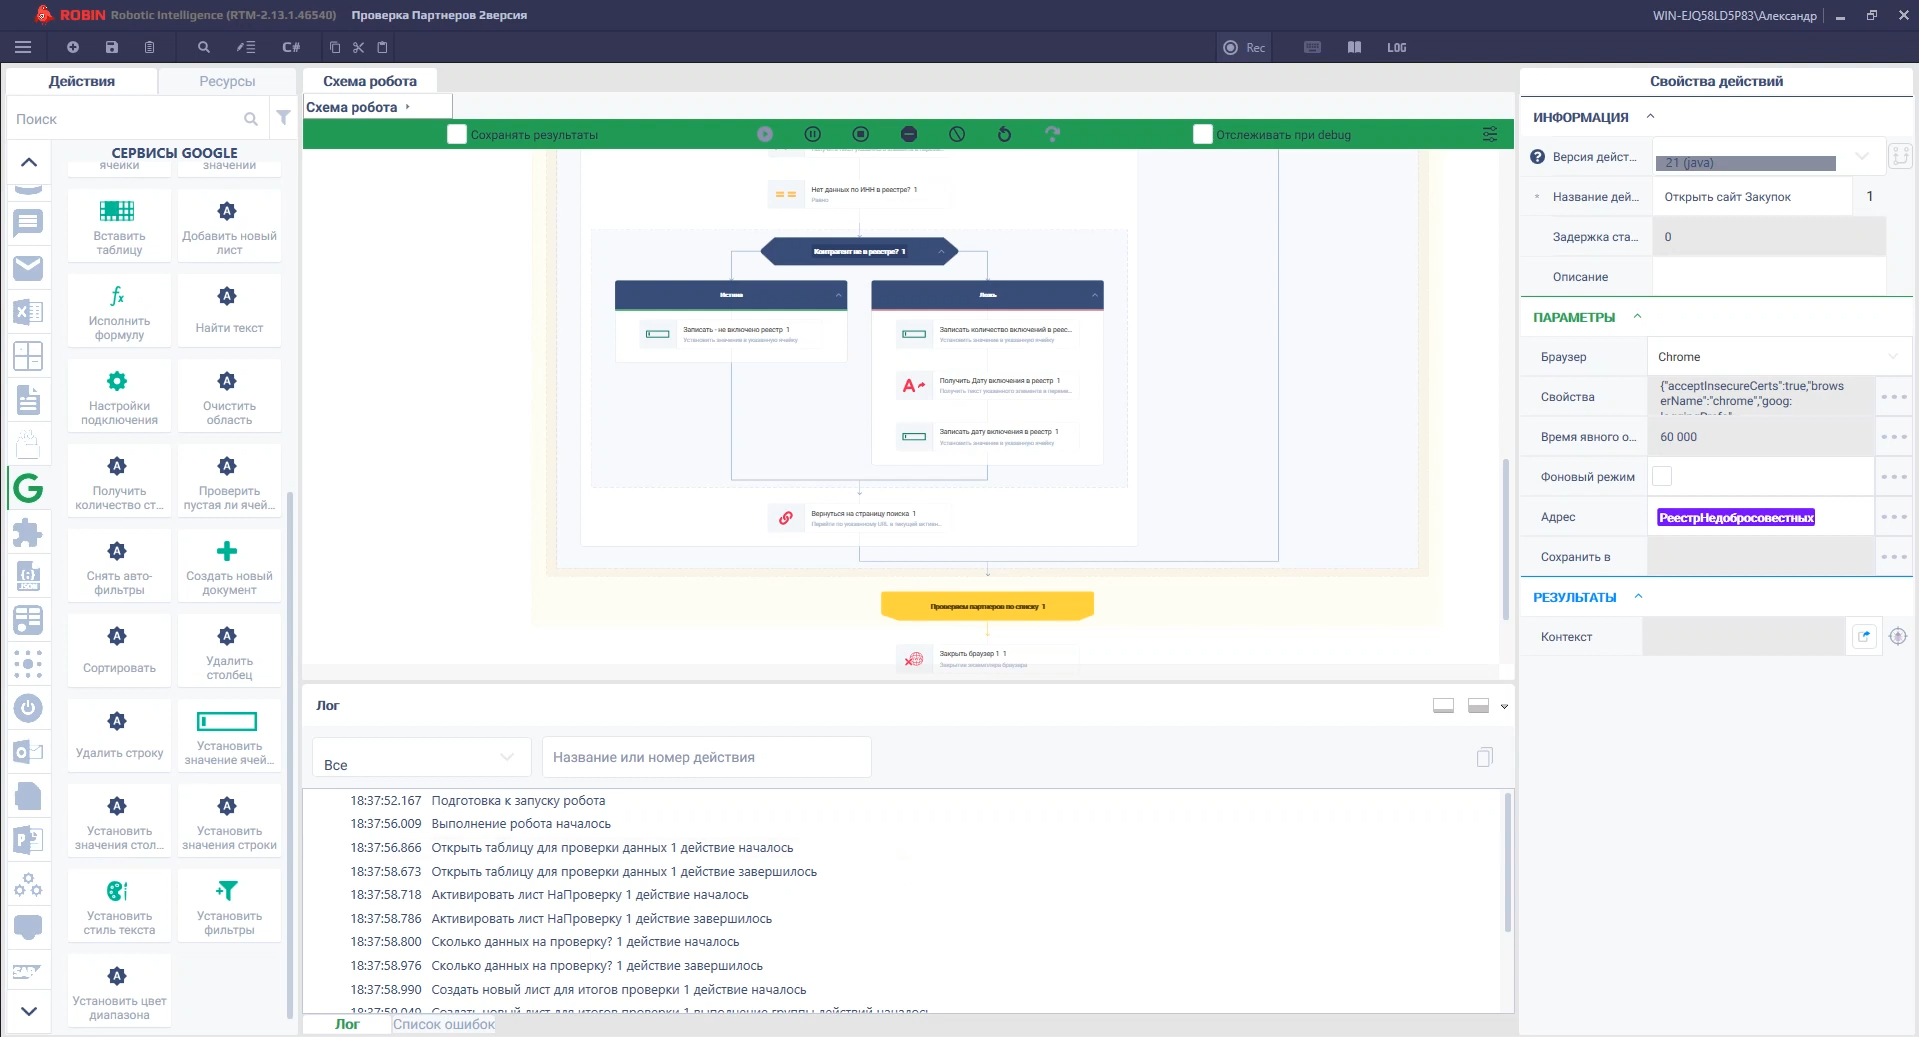Create a new robot with the plus icon
This screenshot has width=1919, height=1037.
click(x=73, y=47)
